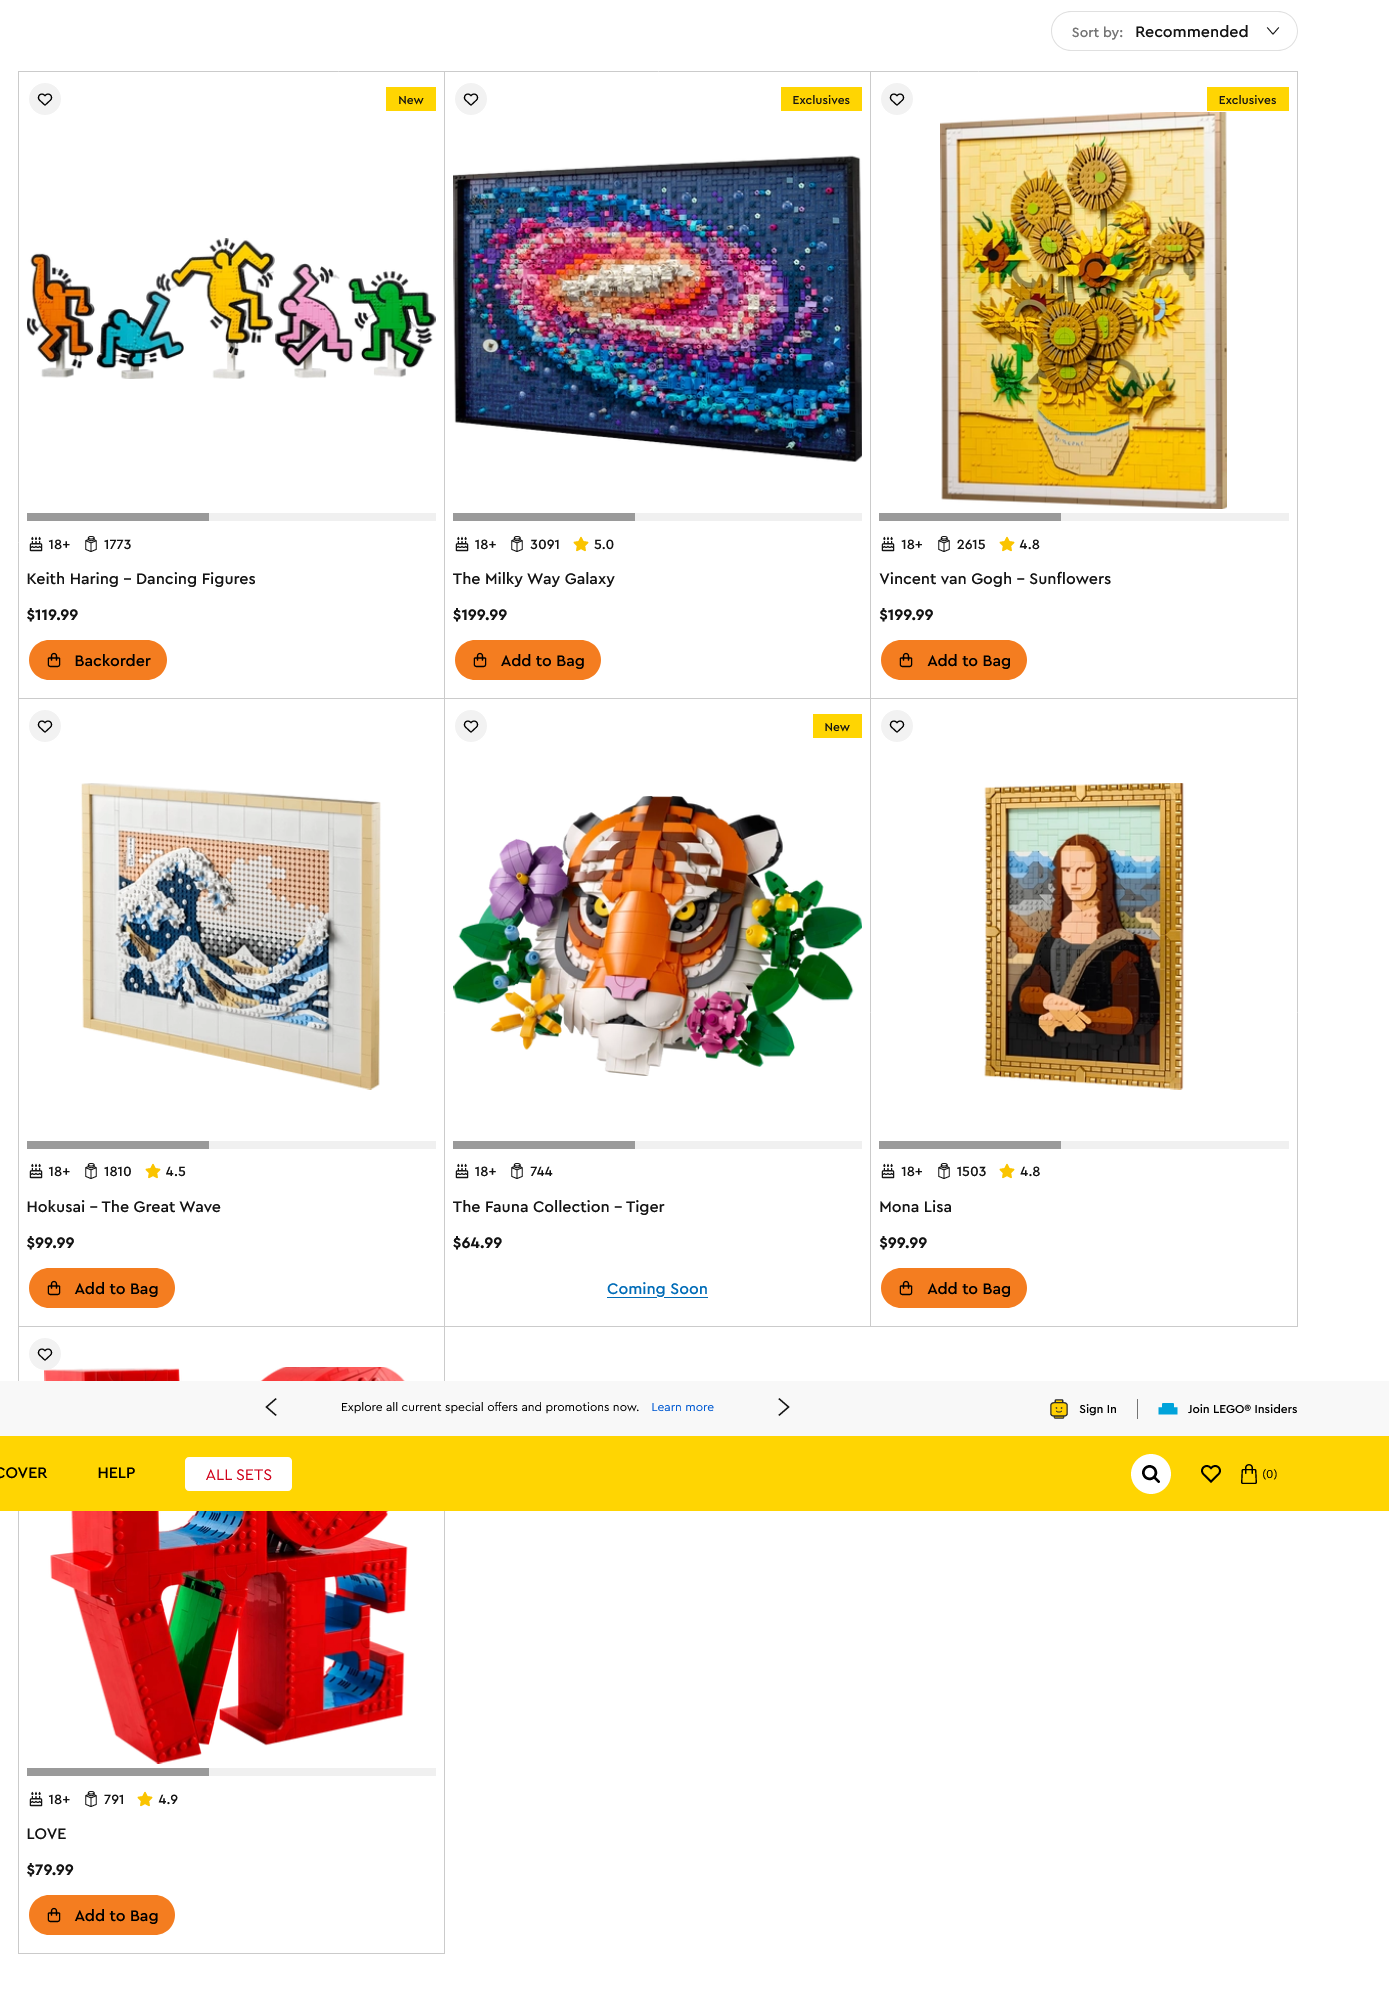
Task: Click the Join LEGO Insiders brick icon
Action: [x=1168, y=1409]
